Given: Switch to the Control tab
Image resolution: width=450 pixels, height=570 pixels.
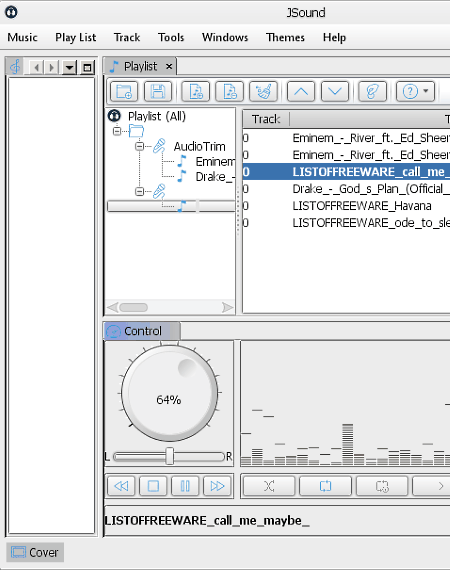Looking at the screenshot, I should point(142,331).
